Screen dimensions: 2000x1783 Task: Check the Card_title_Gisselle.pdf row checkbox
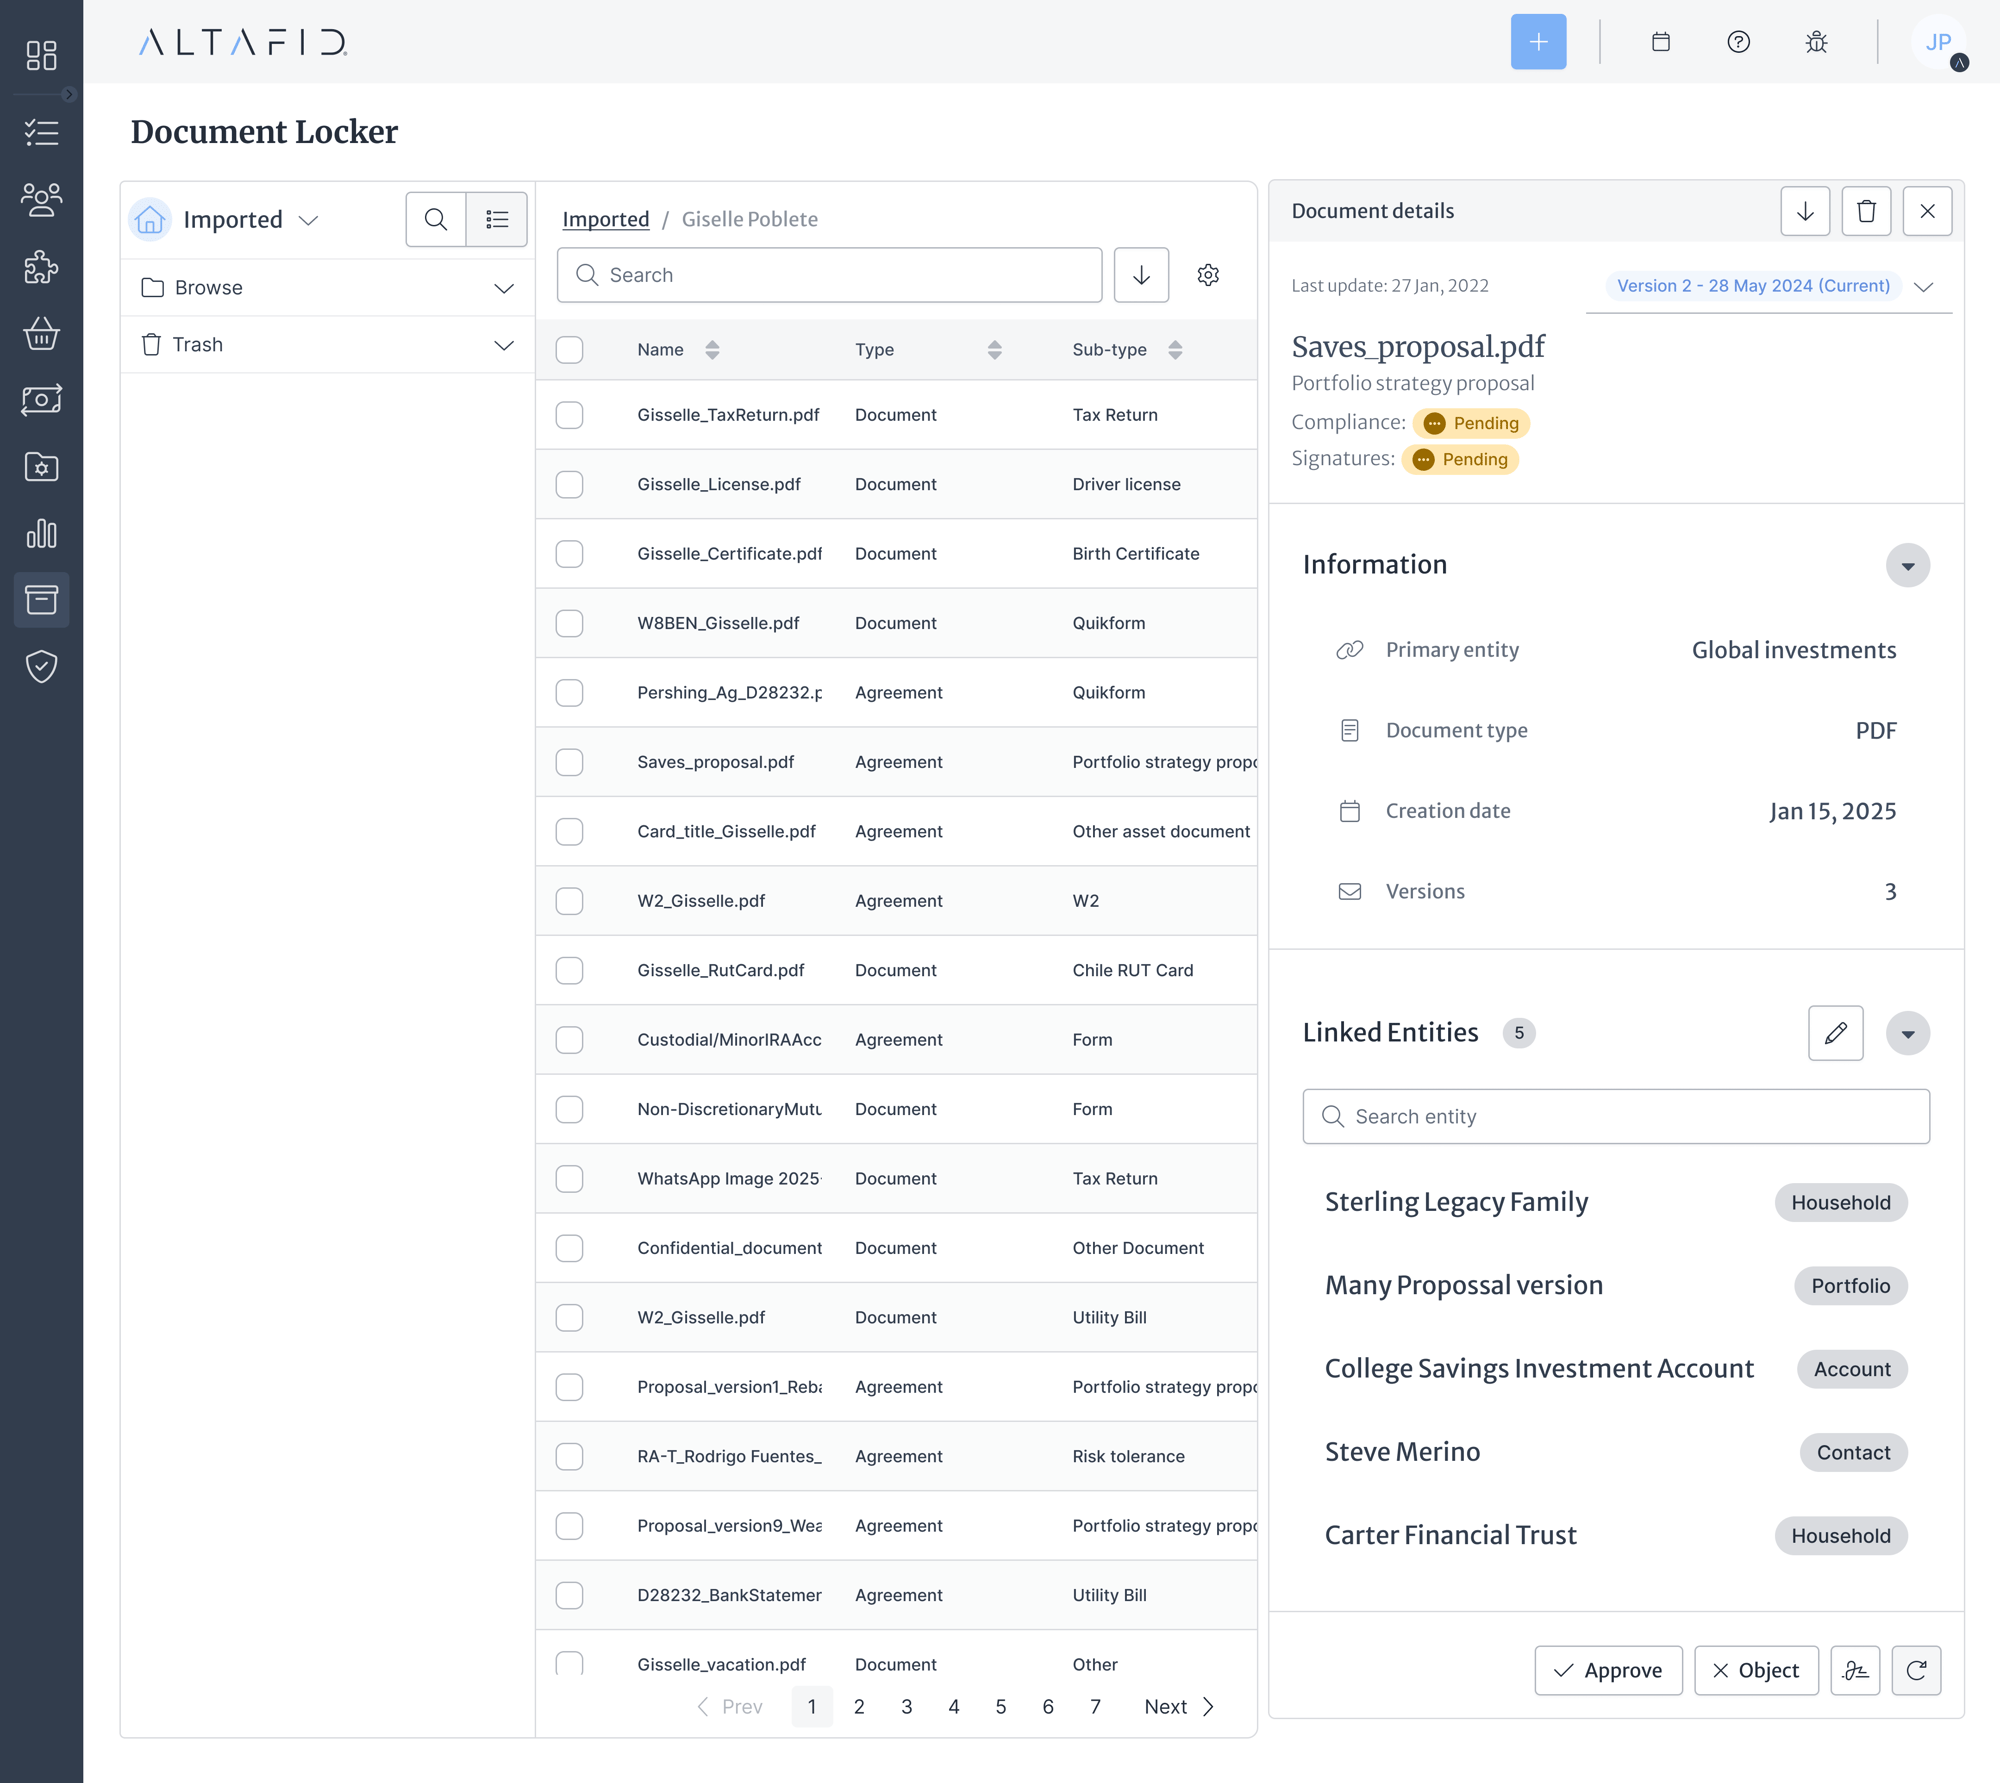click(x=569, y=832)
